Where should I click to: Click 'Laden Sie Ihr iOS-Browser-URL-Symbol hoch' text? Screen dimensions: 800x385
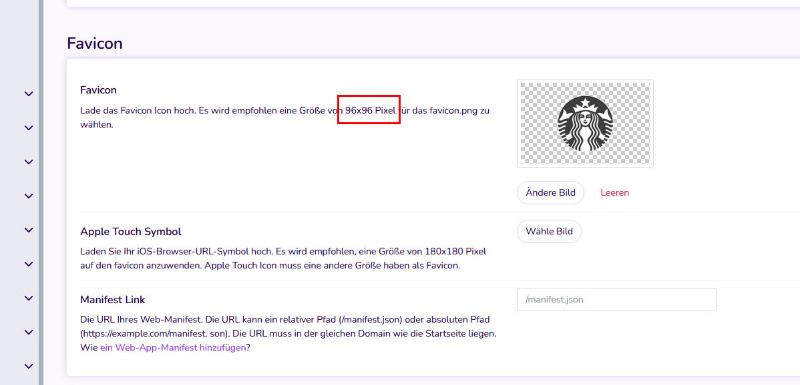[283, 259]
